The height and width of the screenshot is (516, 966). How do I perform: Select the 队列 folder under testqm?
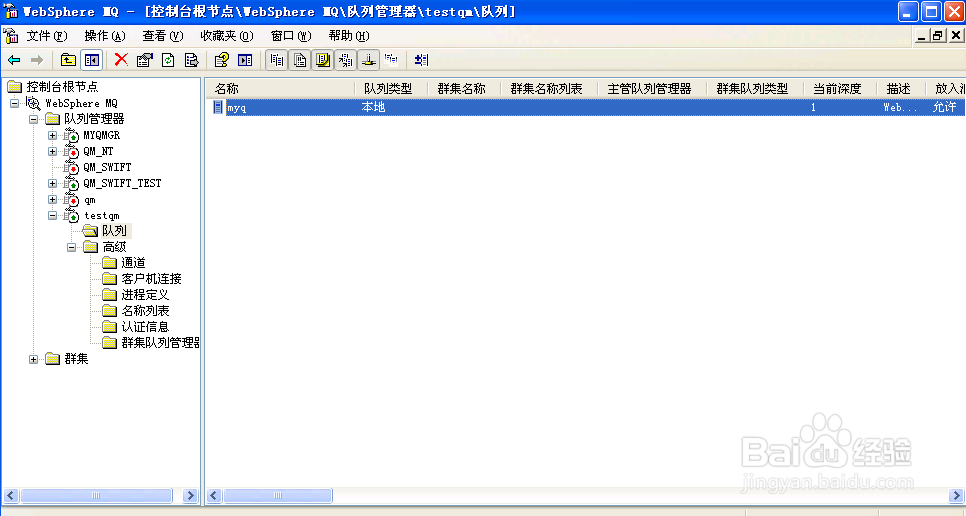tap(115, 231)
